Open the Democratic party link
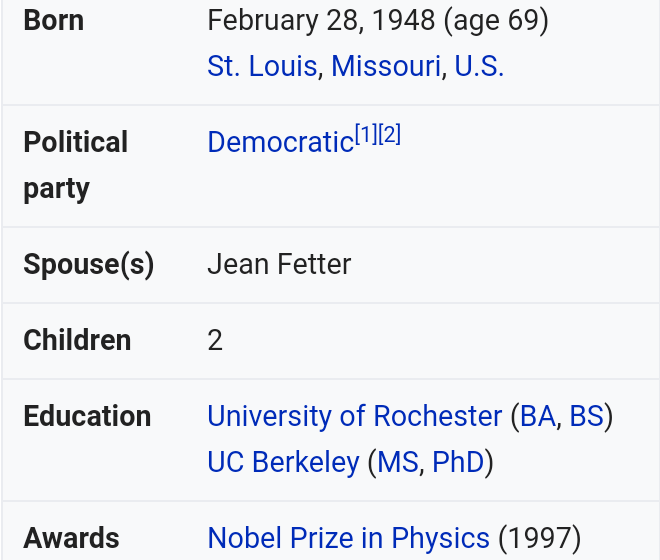Viewport: 660px width, 560px height. pyautogui.click(x=281, y=142)
